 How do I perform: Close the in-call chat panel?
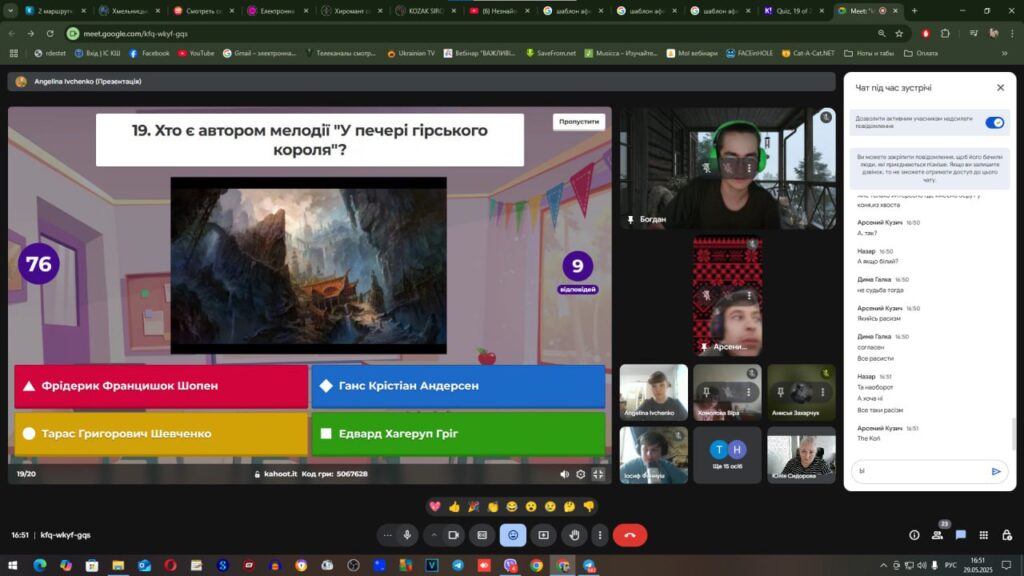tap(1000, 88)
